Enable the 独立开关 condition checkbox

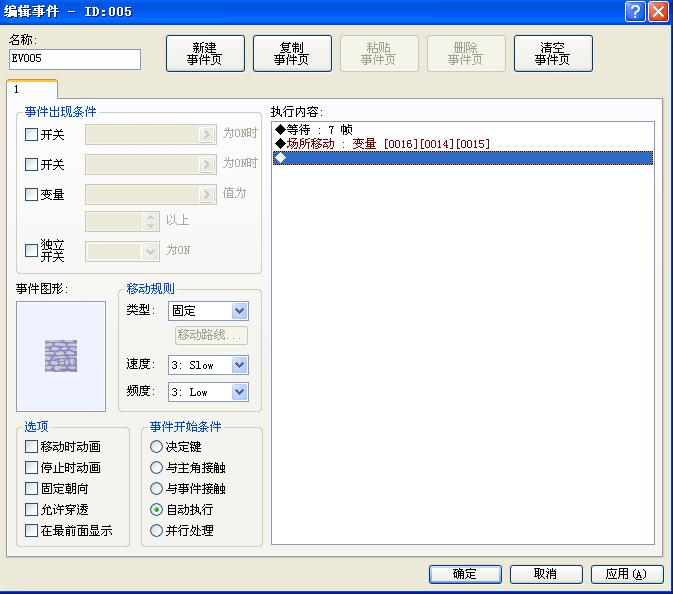tap(31, 250)
